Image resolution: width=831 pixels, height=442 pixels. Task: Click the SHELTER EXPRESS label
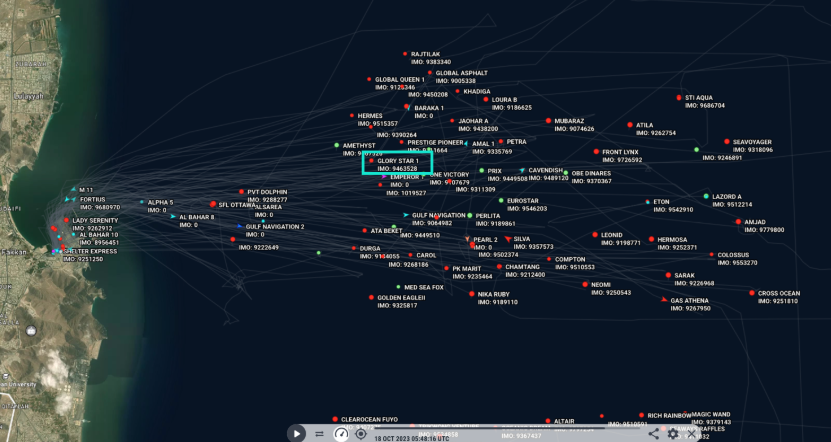click(x=90, y=251)
